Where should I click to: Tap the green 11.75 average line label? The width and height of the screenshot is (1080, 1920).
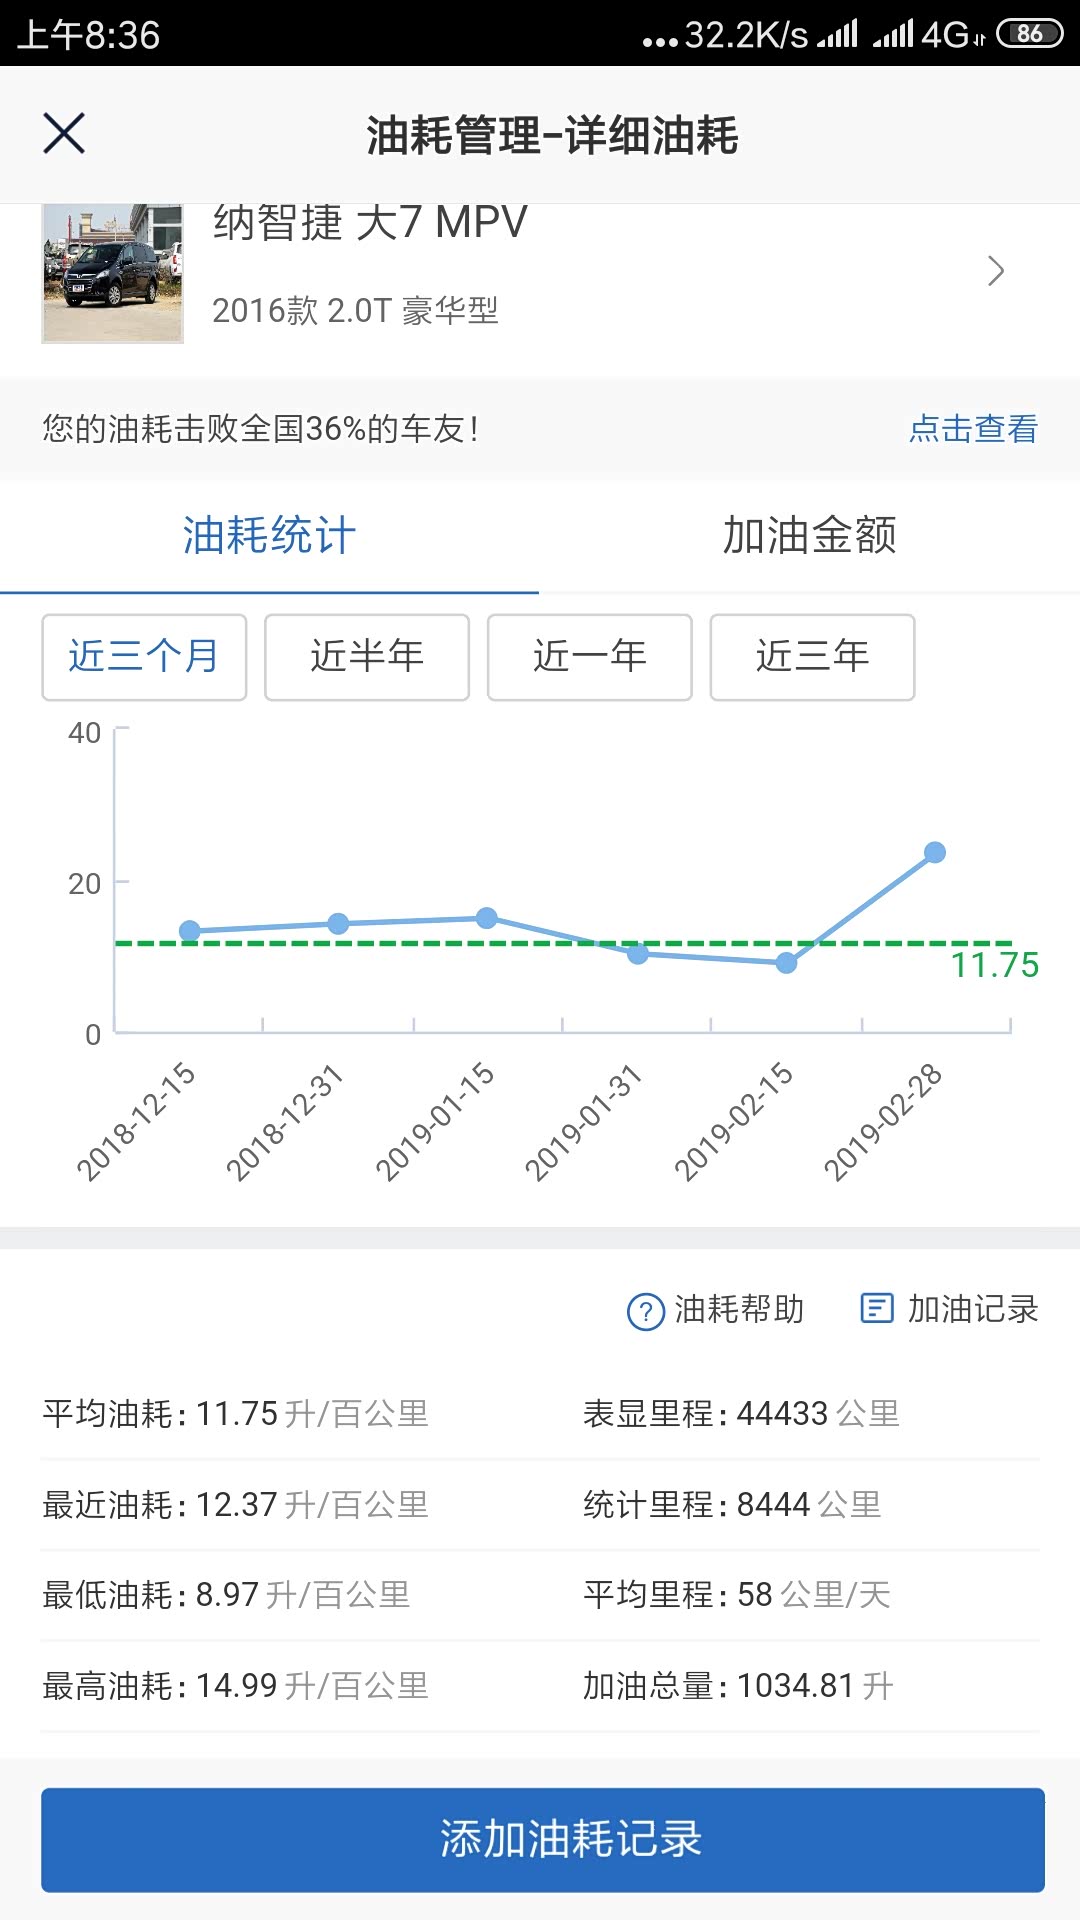click(994, 965)
